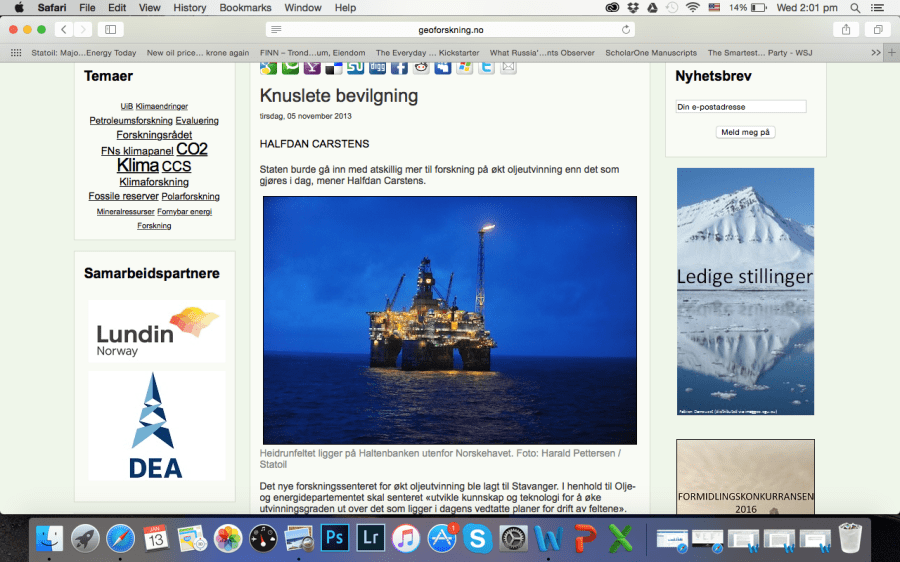This screenshot has height=562, width=900.
Task: Share article via Delicious icon
Action: coord(334,68)
